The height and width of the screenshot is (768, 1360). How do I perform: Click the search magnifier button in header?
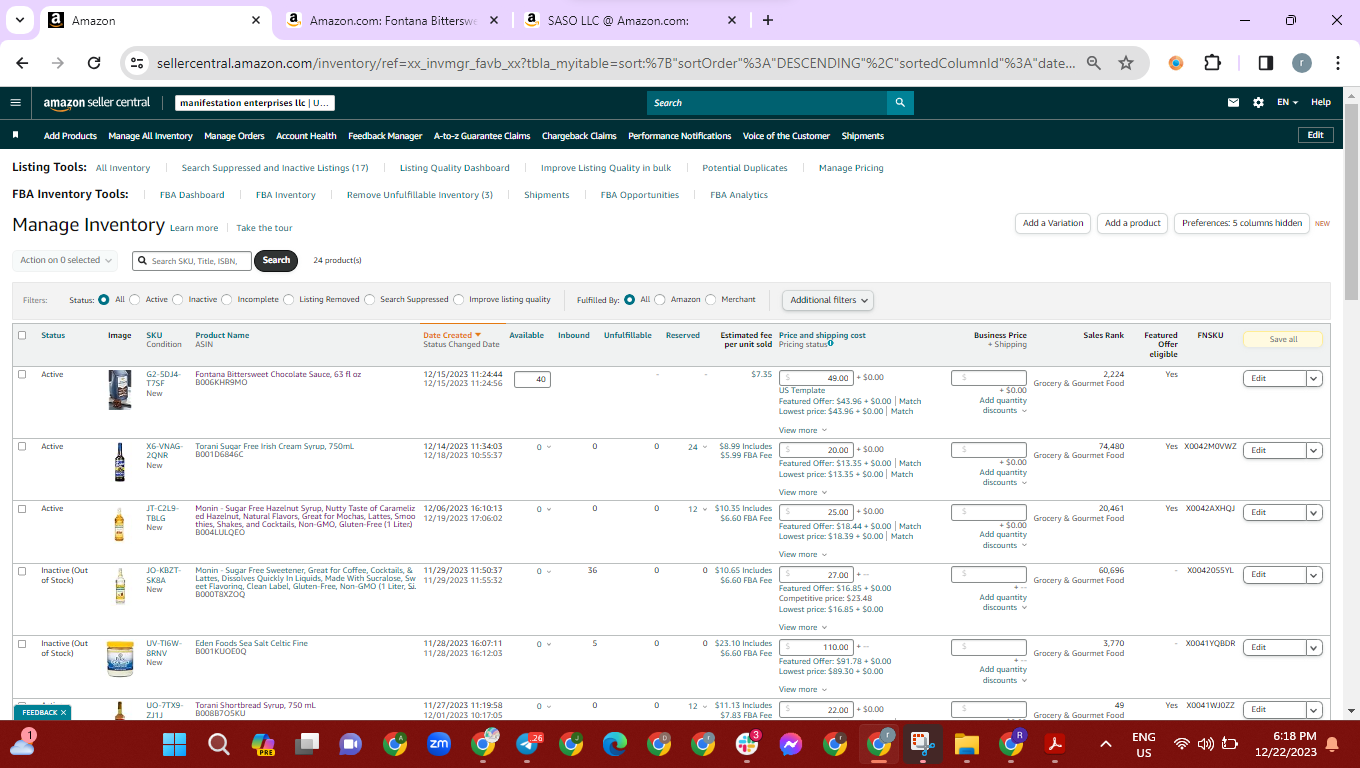click(900, 102)
